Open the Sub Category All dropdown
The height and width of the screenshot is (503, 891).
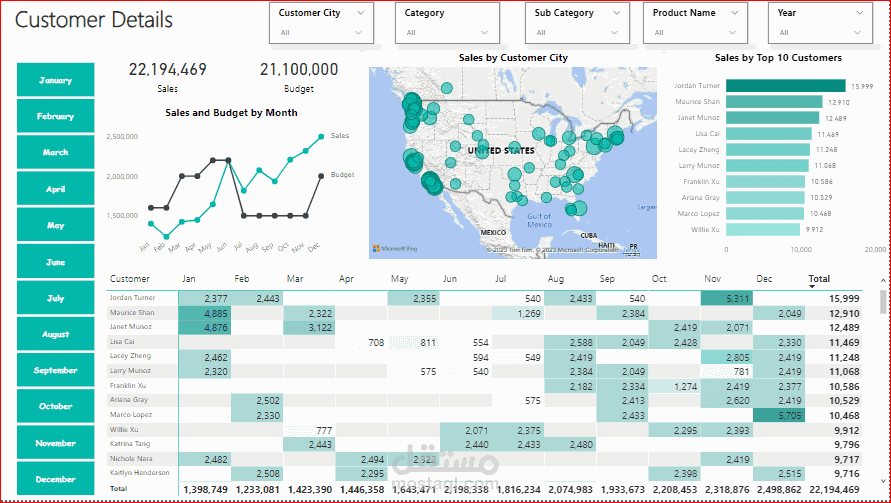click(x=577, y=32)
